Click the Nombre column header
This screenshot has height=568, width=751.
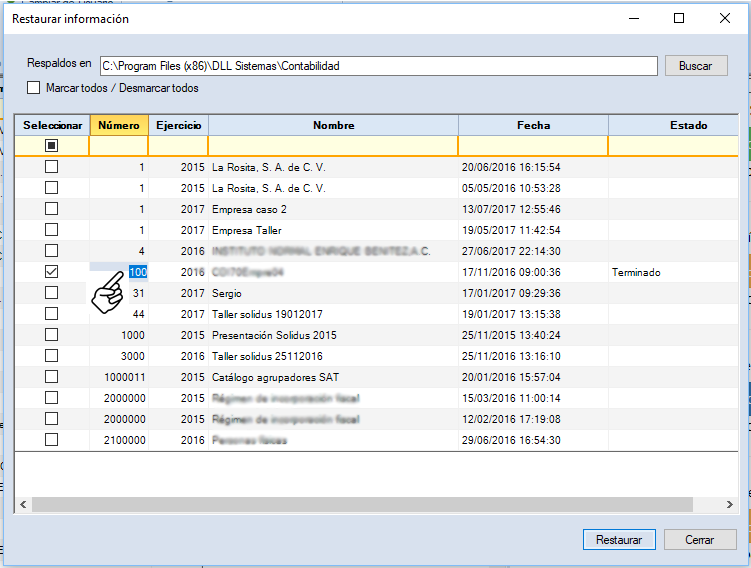333,126
